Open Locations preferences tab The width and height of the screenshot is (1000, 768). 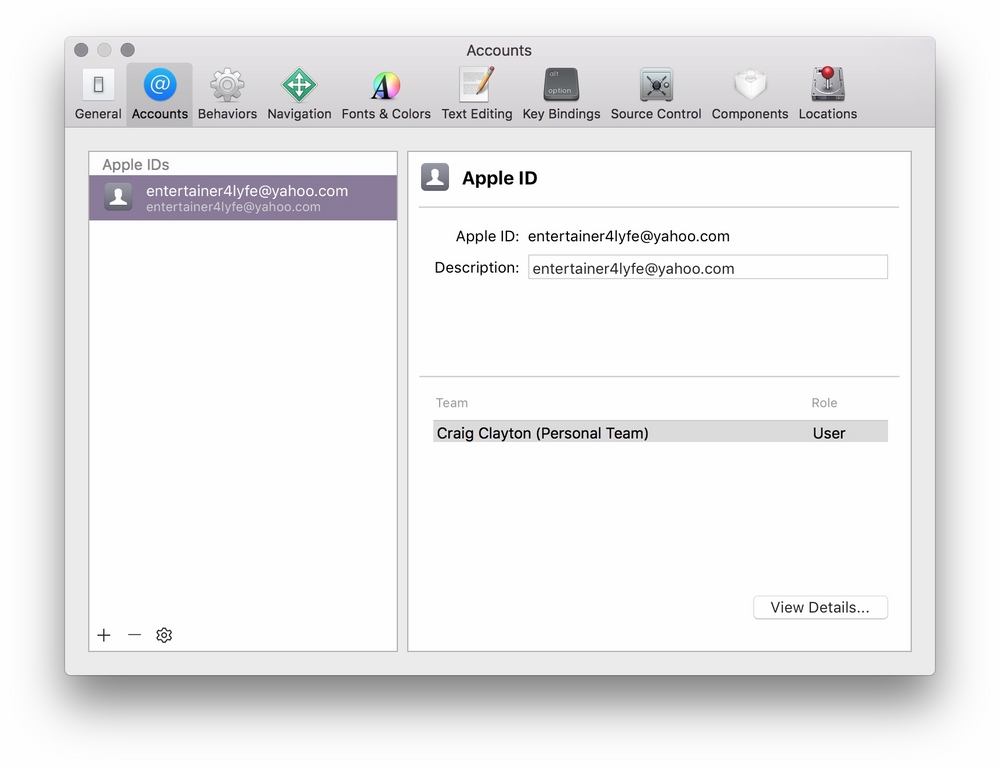tap(827, 94)
